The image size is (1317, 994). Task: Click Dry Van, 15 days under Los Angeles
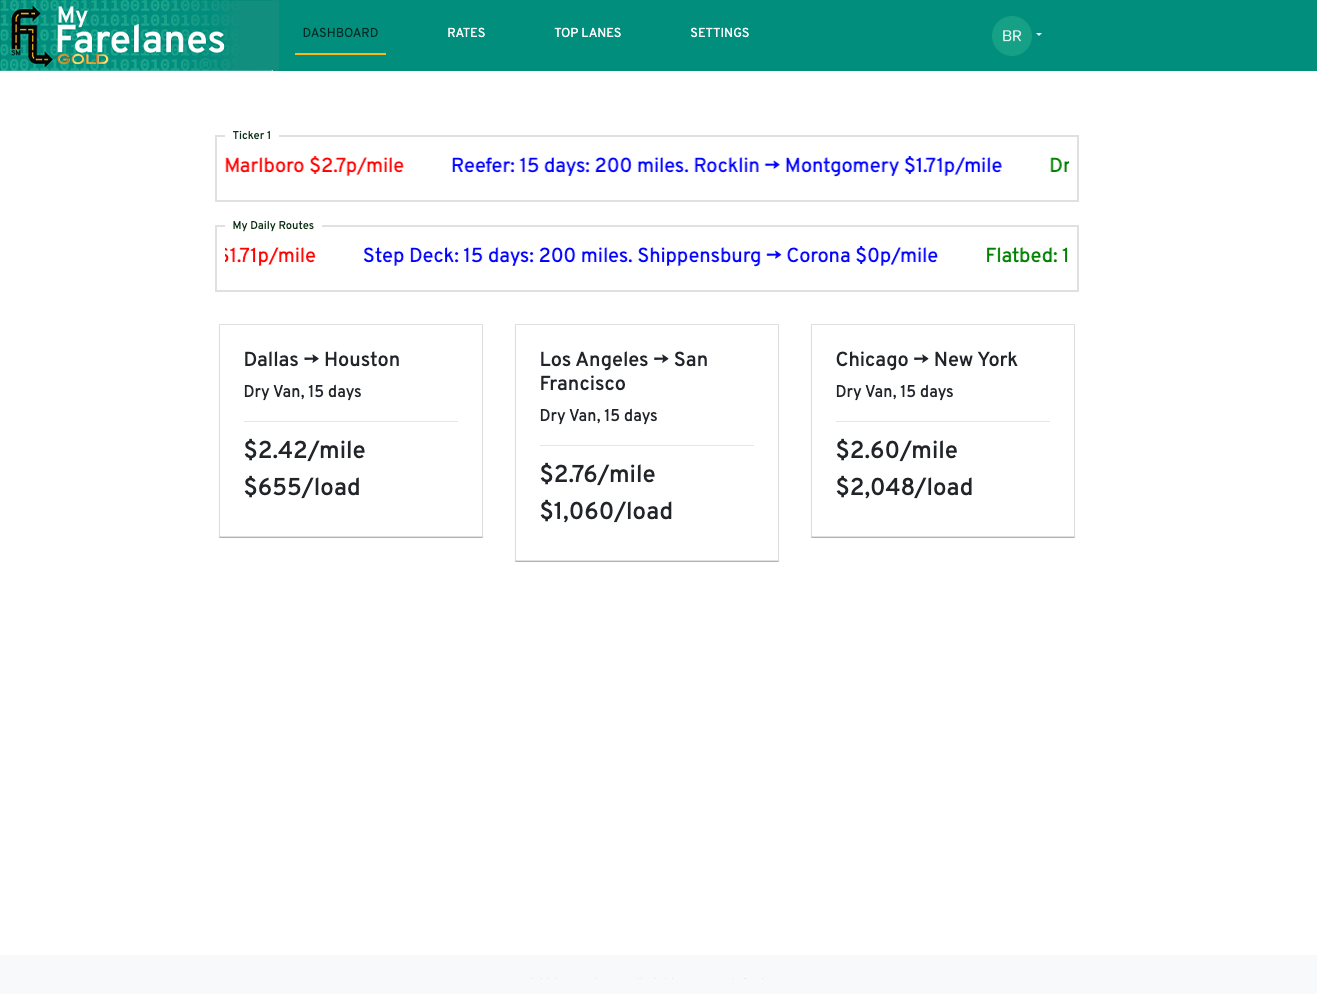click(599, 416)
